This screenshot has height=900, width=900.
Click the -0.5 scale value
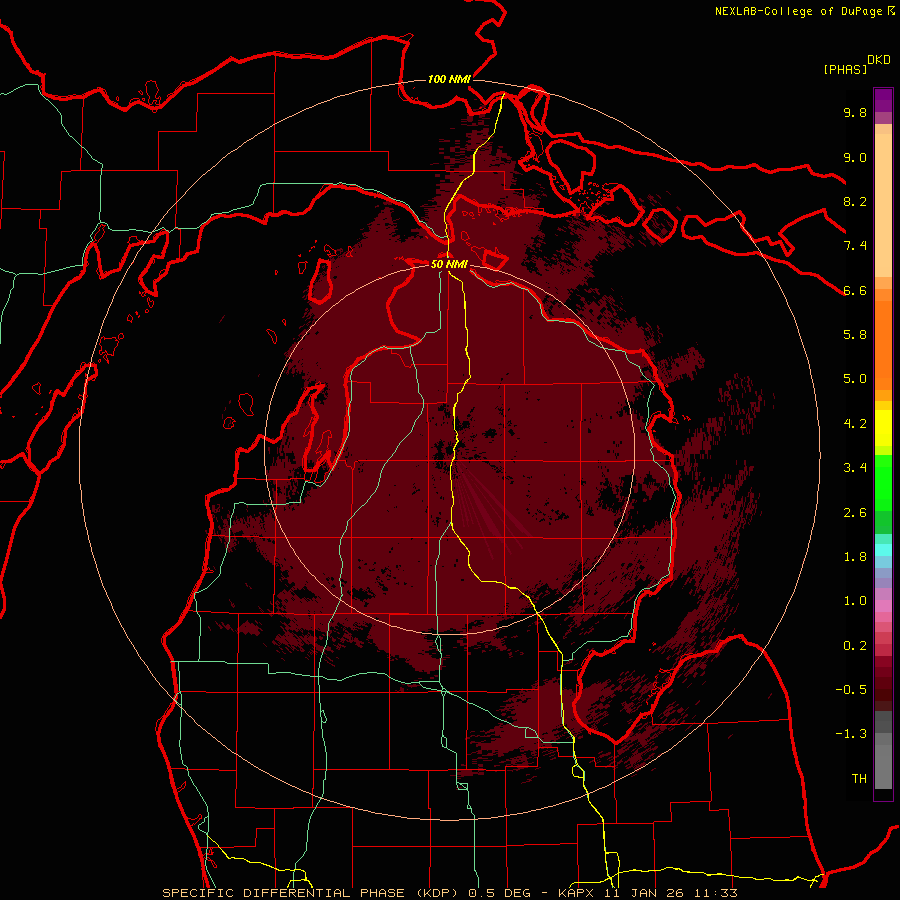(851, 690)
